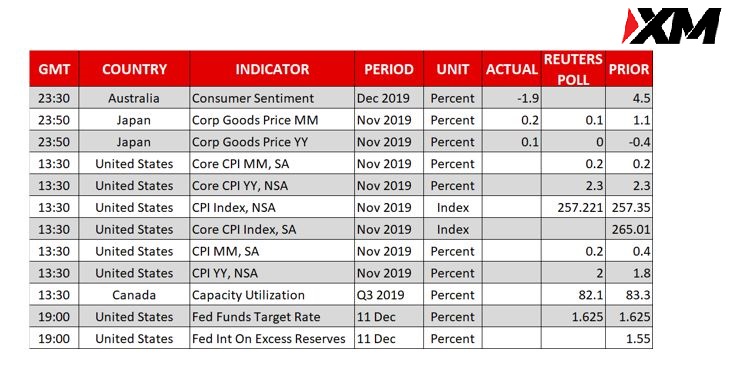Click the Fed Funds Target Rate cell
The height and width of the screenshot is (373, 730).
click(x=272, y=317)
